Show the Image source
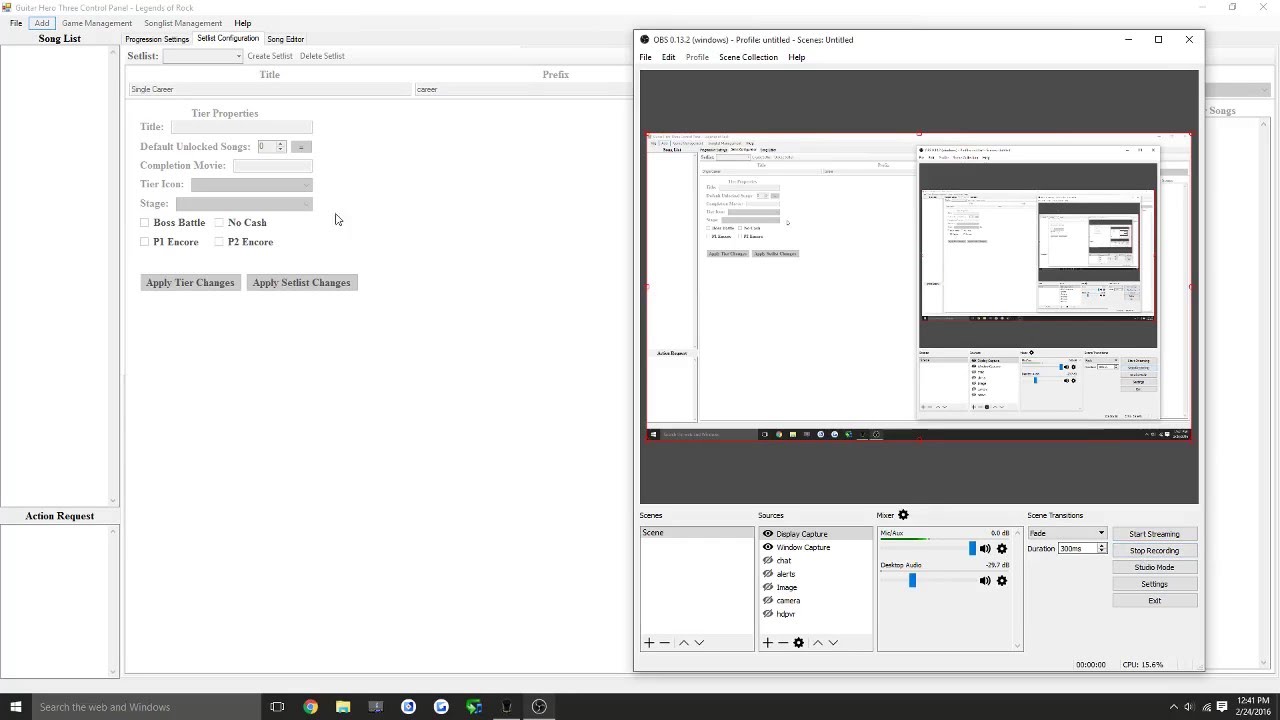 pyautogui.click(x=768, y=587)
